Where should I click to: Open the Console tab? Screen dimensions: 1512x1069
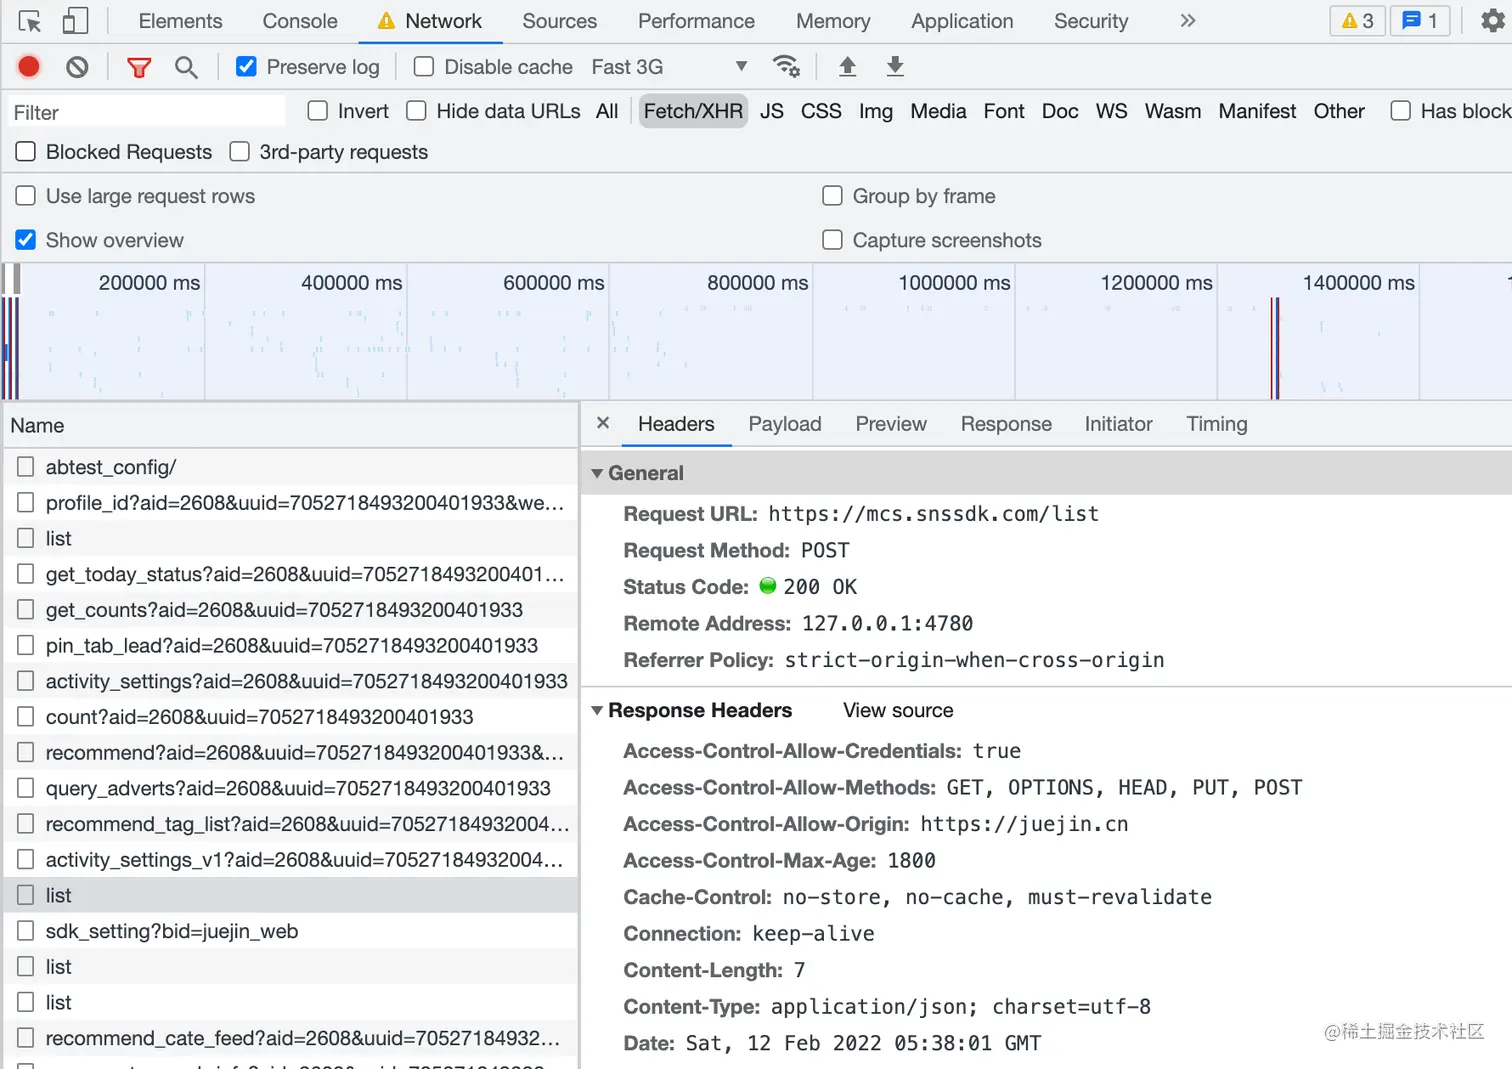pyautogui.click(x=300, y=21)
